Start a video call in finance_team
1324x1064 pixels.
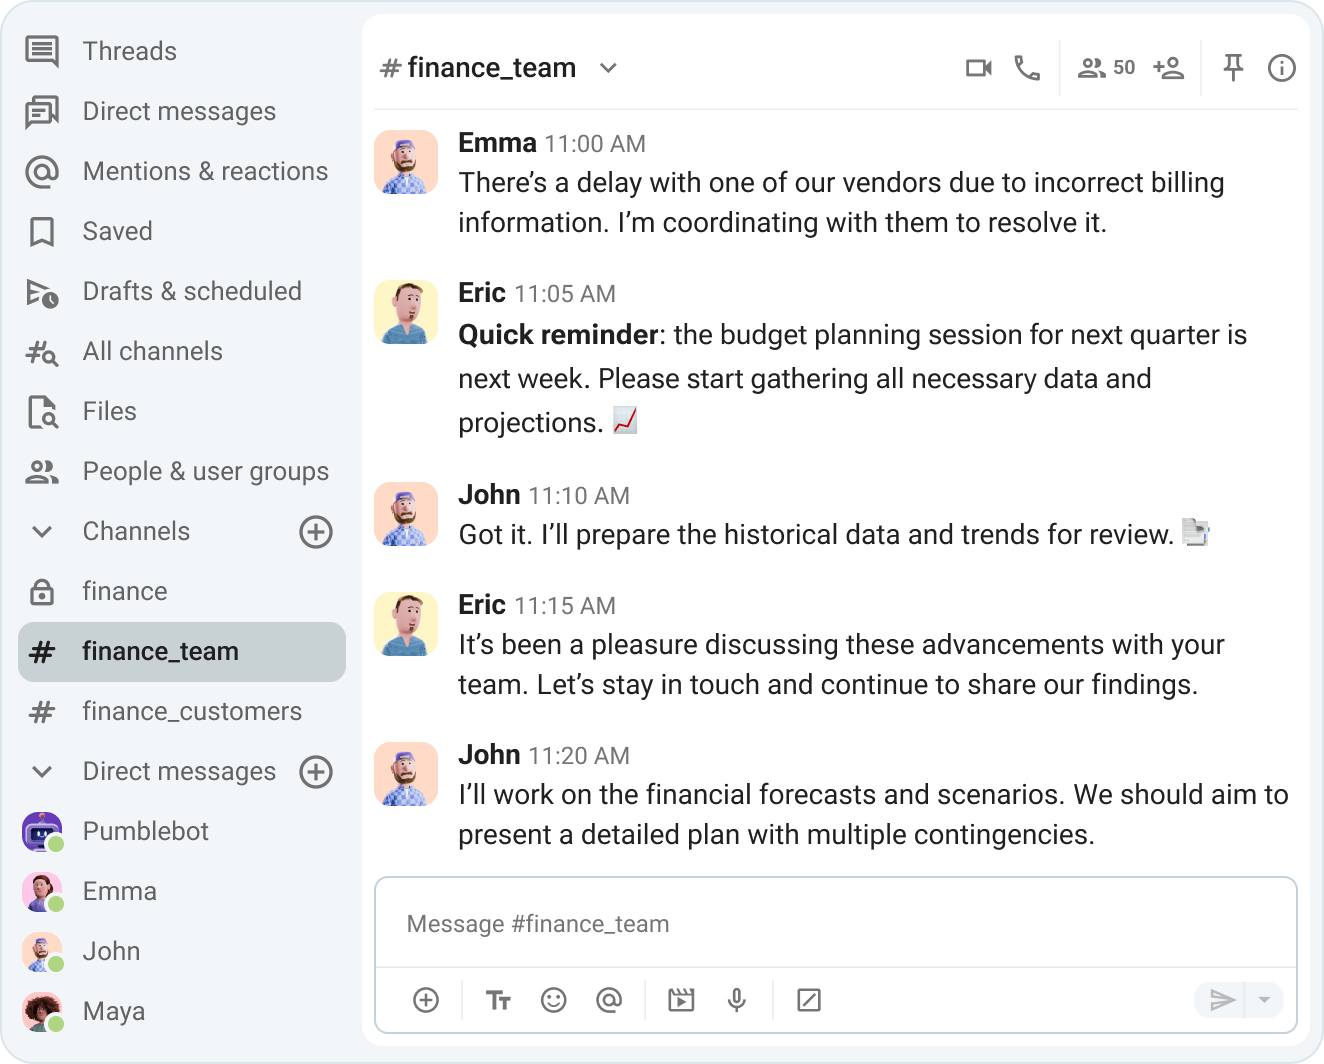point(978,67)
